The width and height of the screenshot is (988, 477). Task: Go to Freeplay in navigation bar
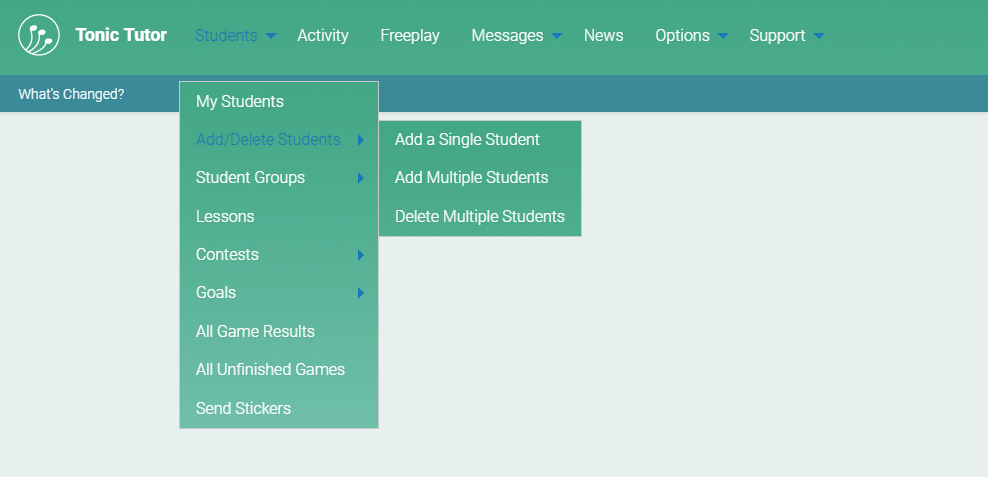[x=409, y=36]
